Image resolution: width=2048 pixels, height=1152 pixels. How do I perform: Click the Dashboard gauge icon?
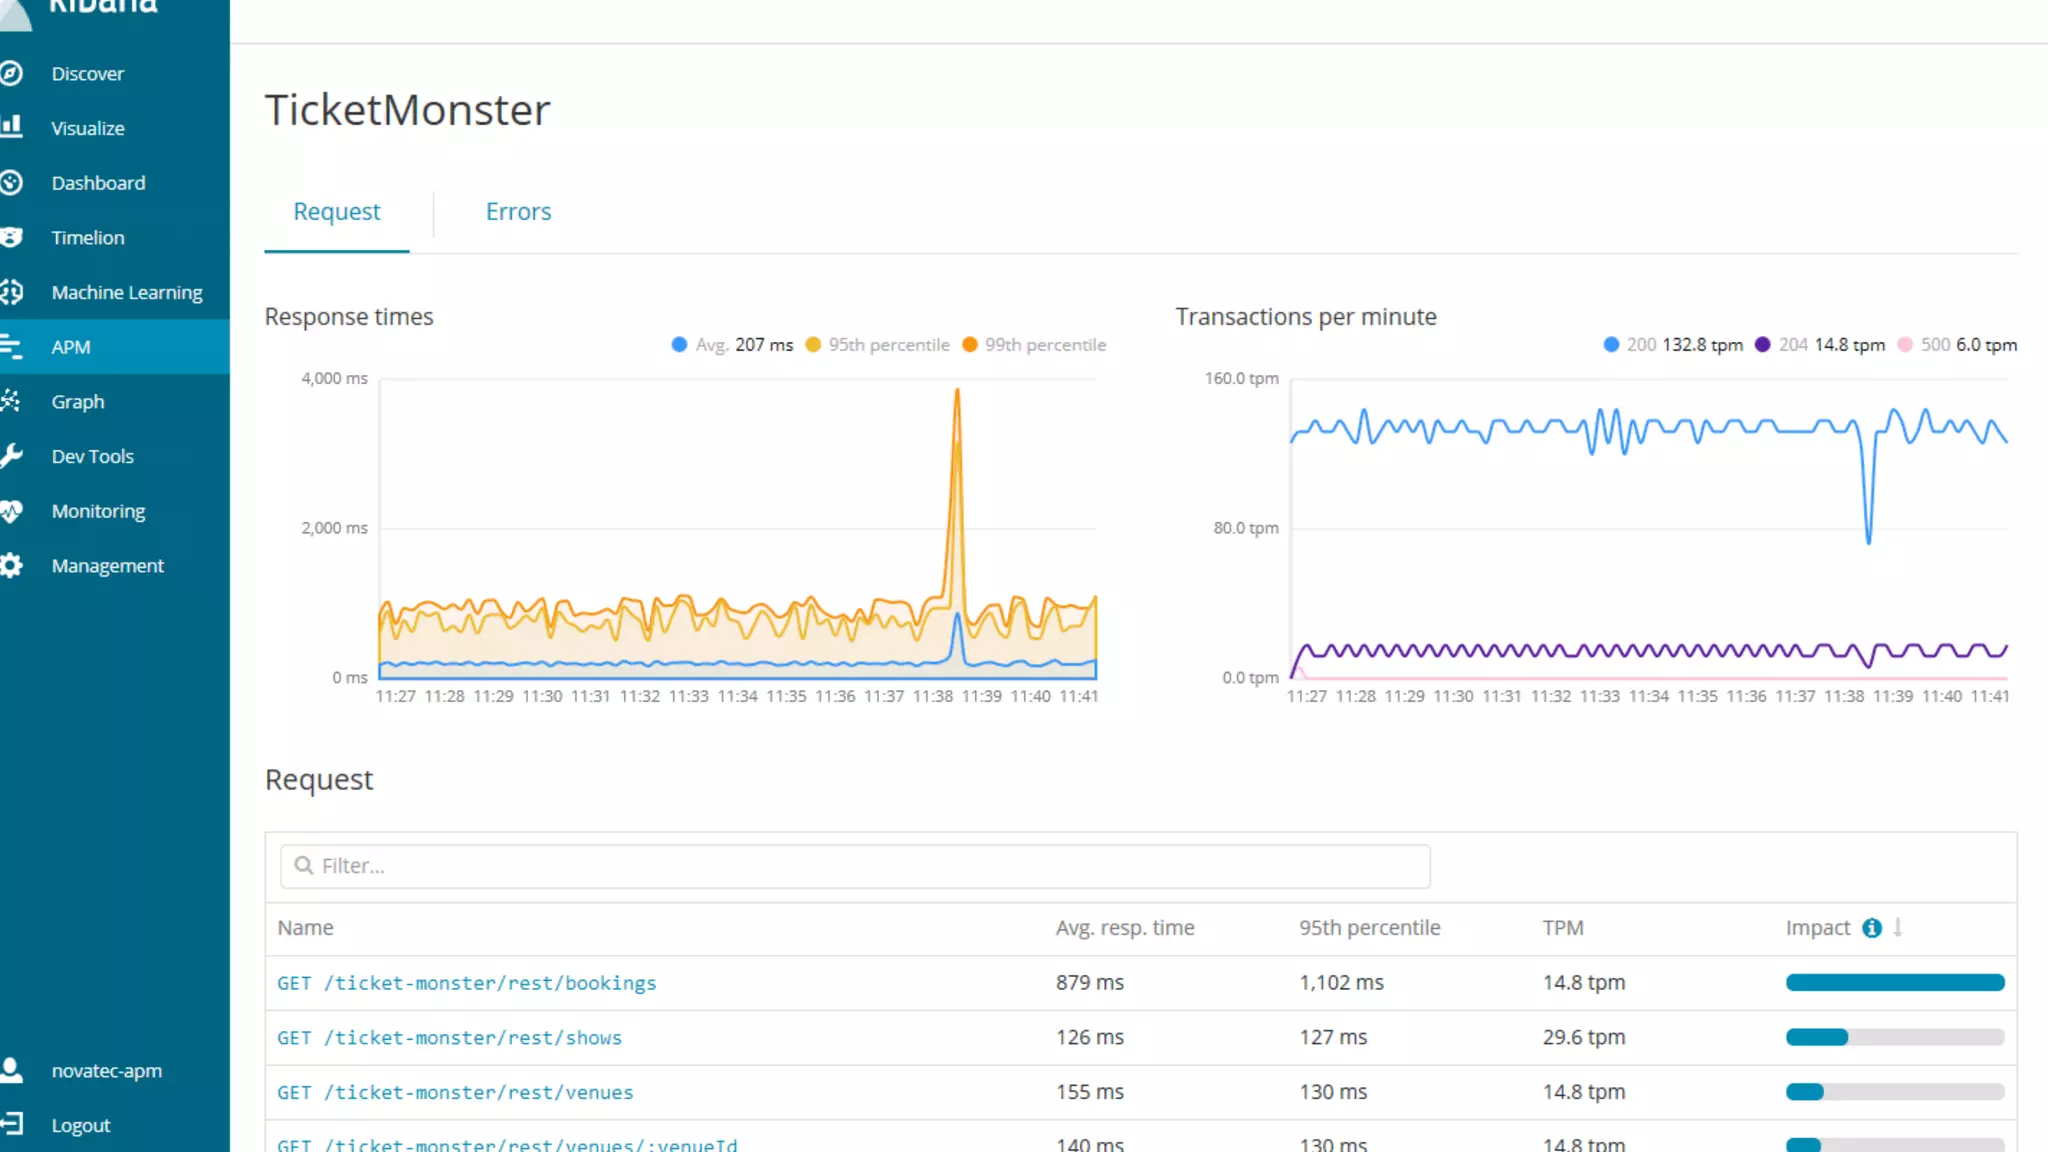pos(11,182)
